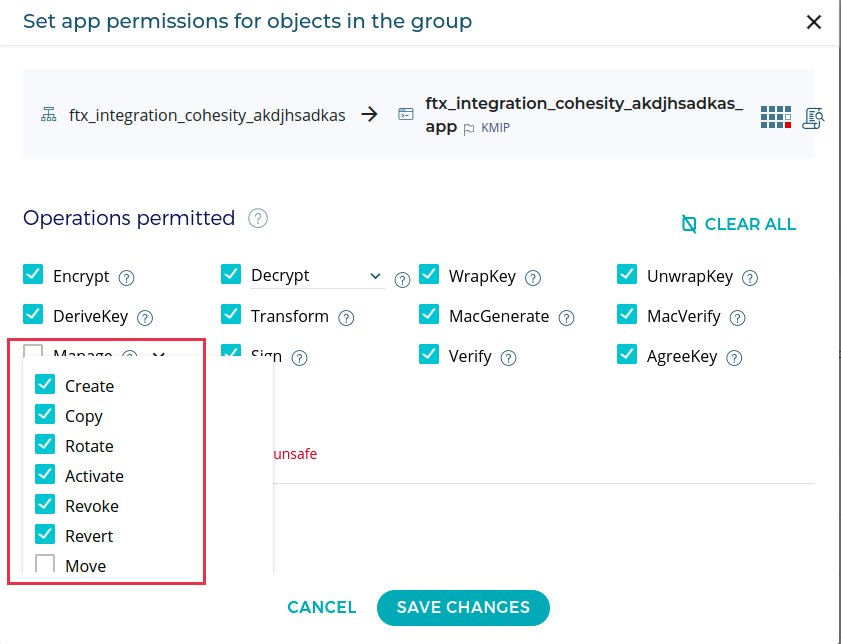The width and height of the screenshot is (841, 644).
Task: Uncheck the Rotate option in Manage list
Action: [45, 445]
